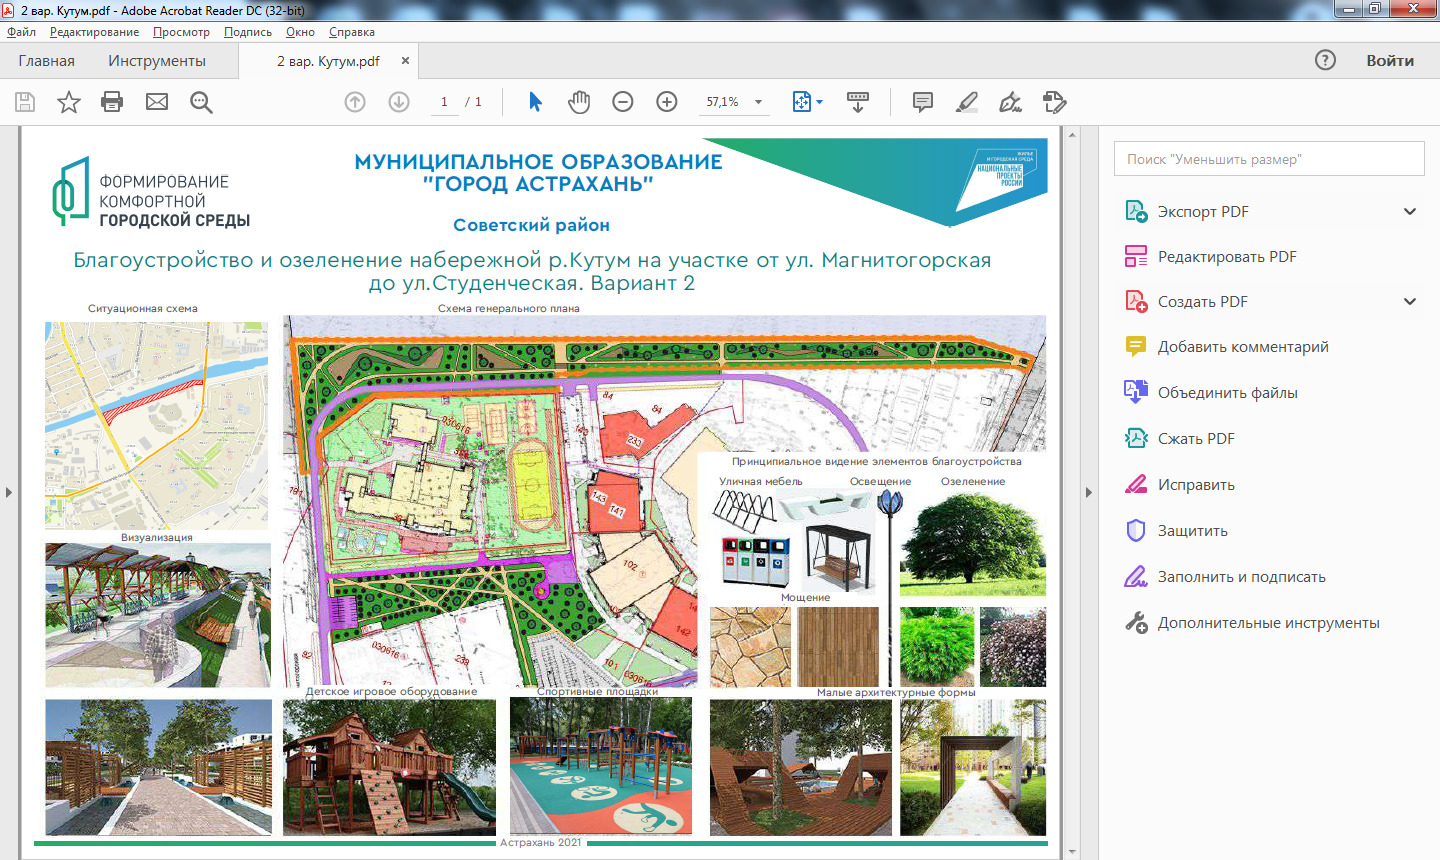Screen dimensions: 1440x860
Task: Open help question mark icon
Action: pos(1325,60)
